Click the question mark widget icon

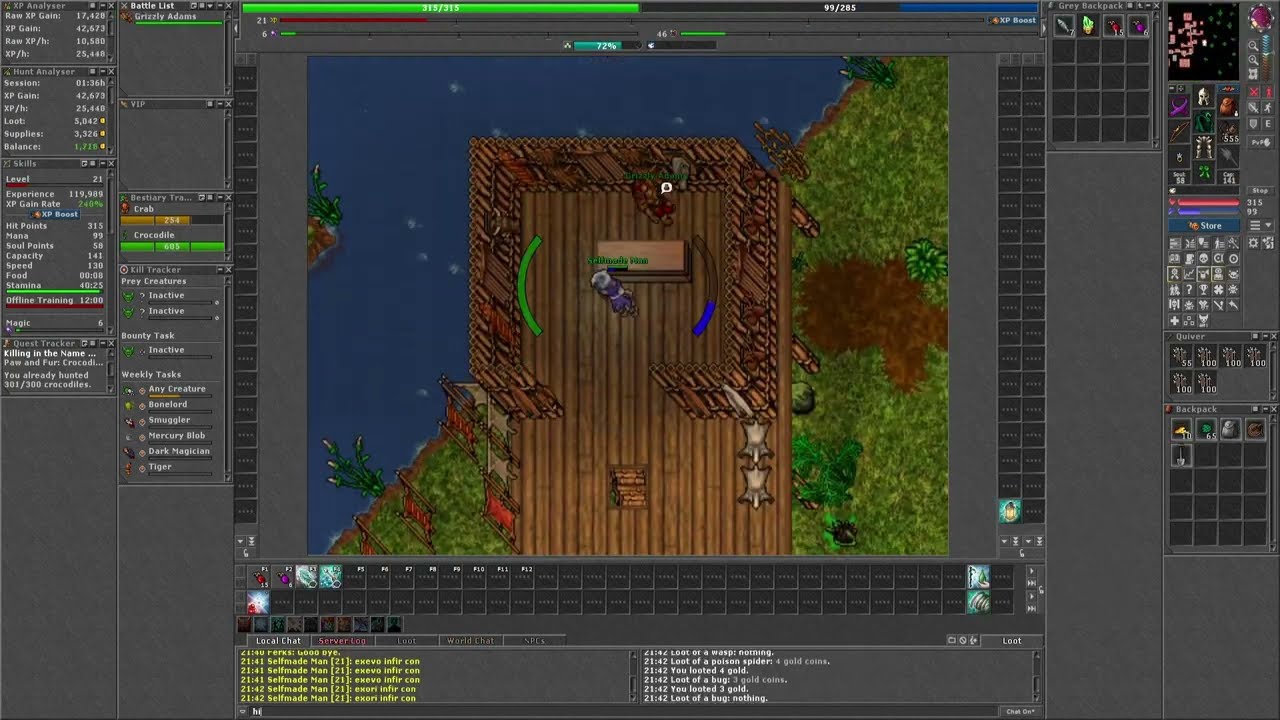1189,289
